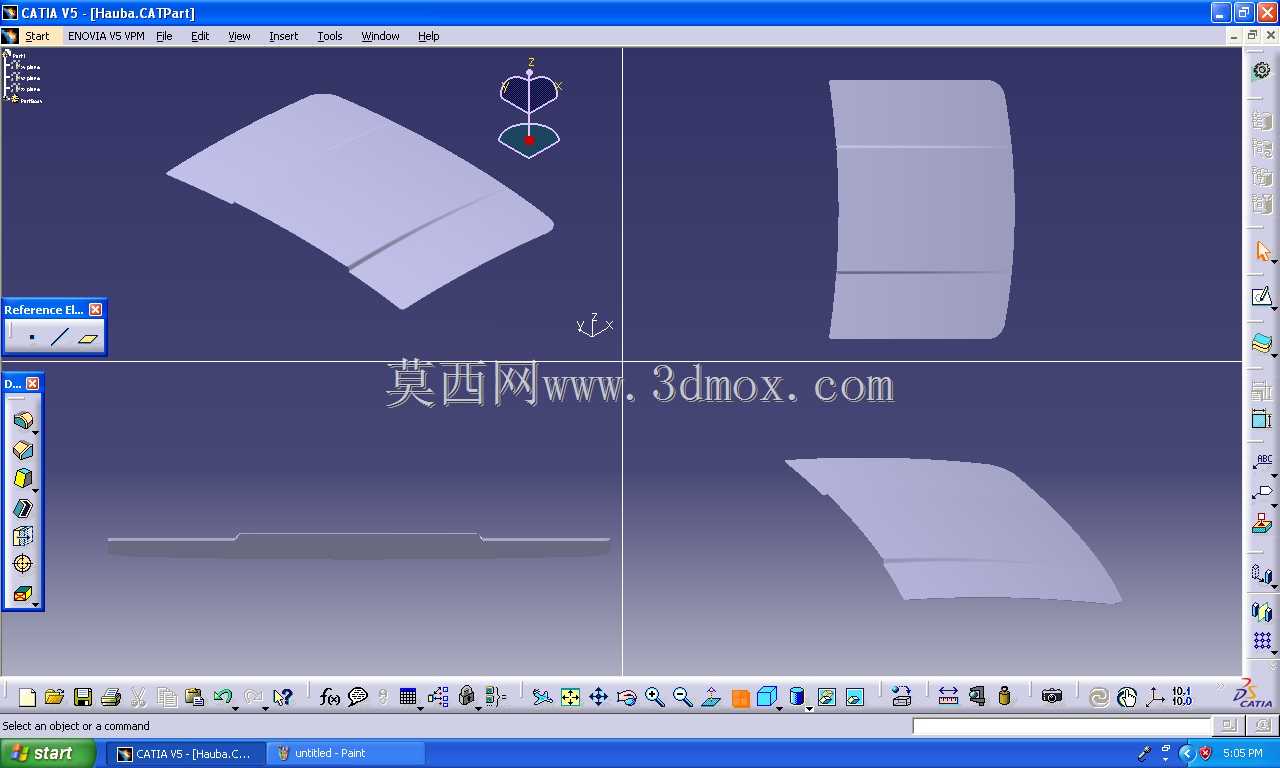Click the Windows start button
This screenshot has width=1280, height=768.
(x=48, y=753)
